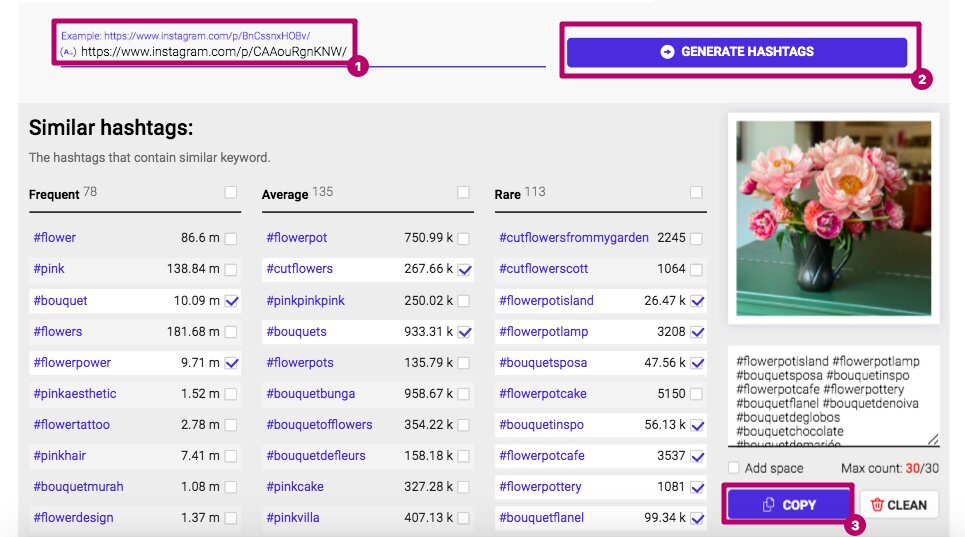Tick the #flowerpotcake checkbox
Viewport: 965px width, 537px height.
[696, 394]
